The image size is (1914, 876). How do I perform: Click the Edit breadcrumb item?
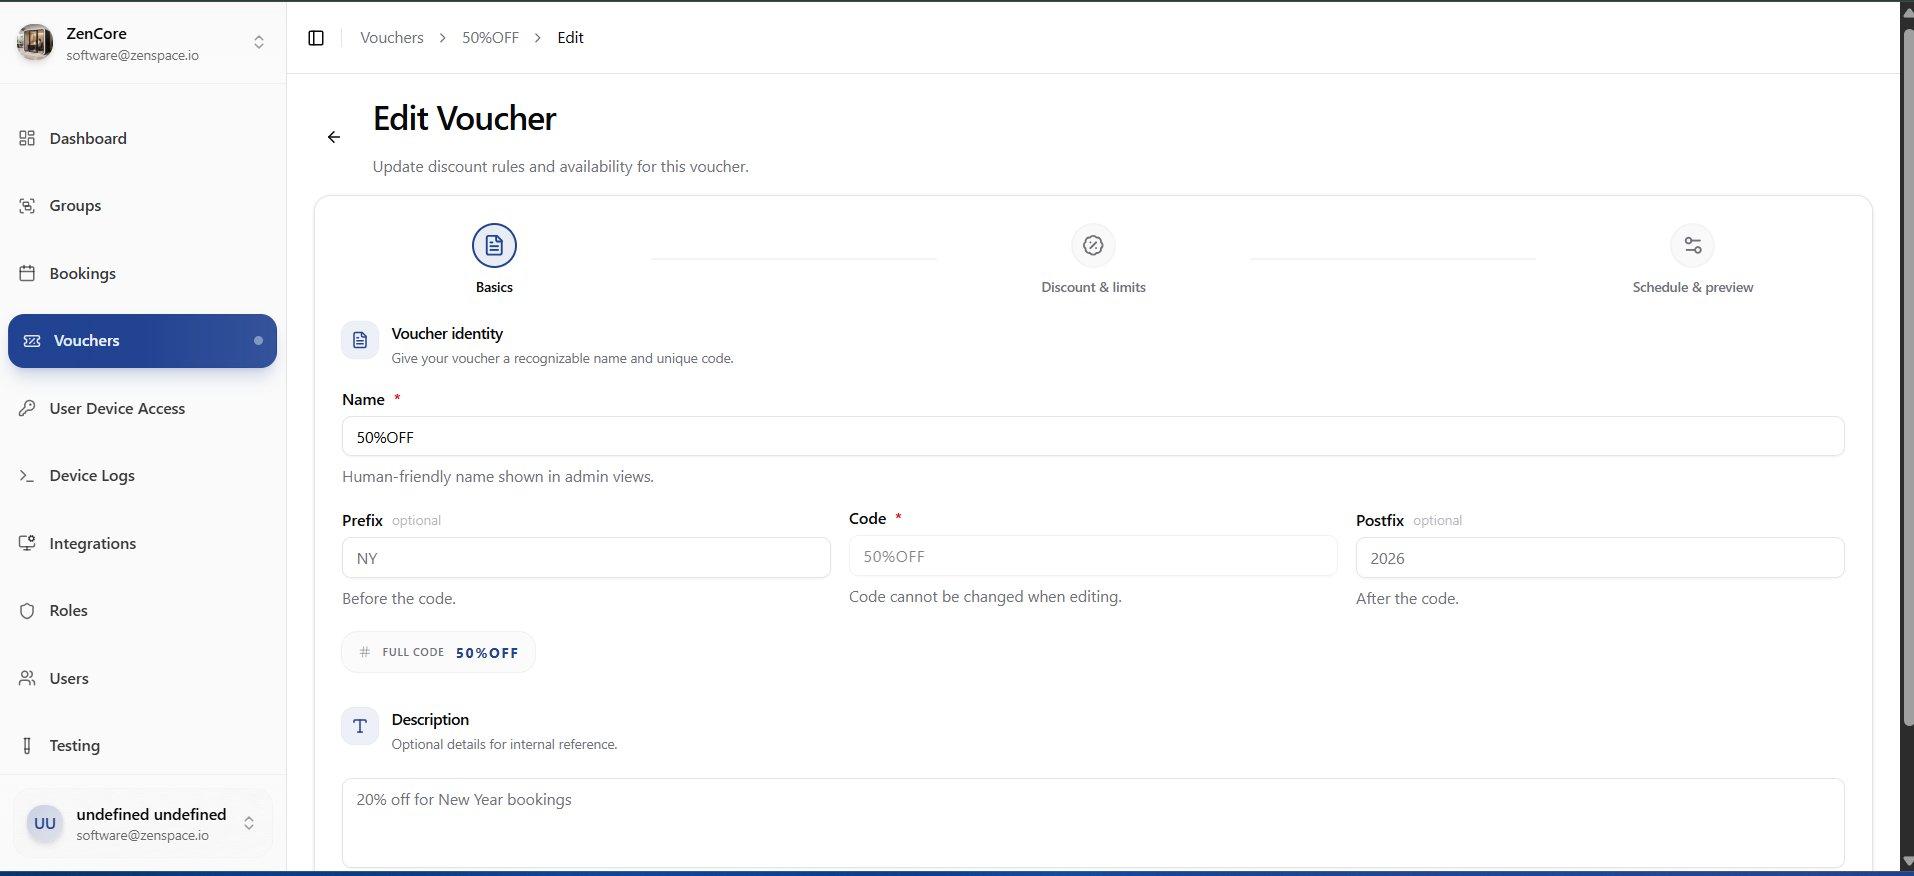pos(570,38)
